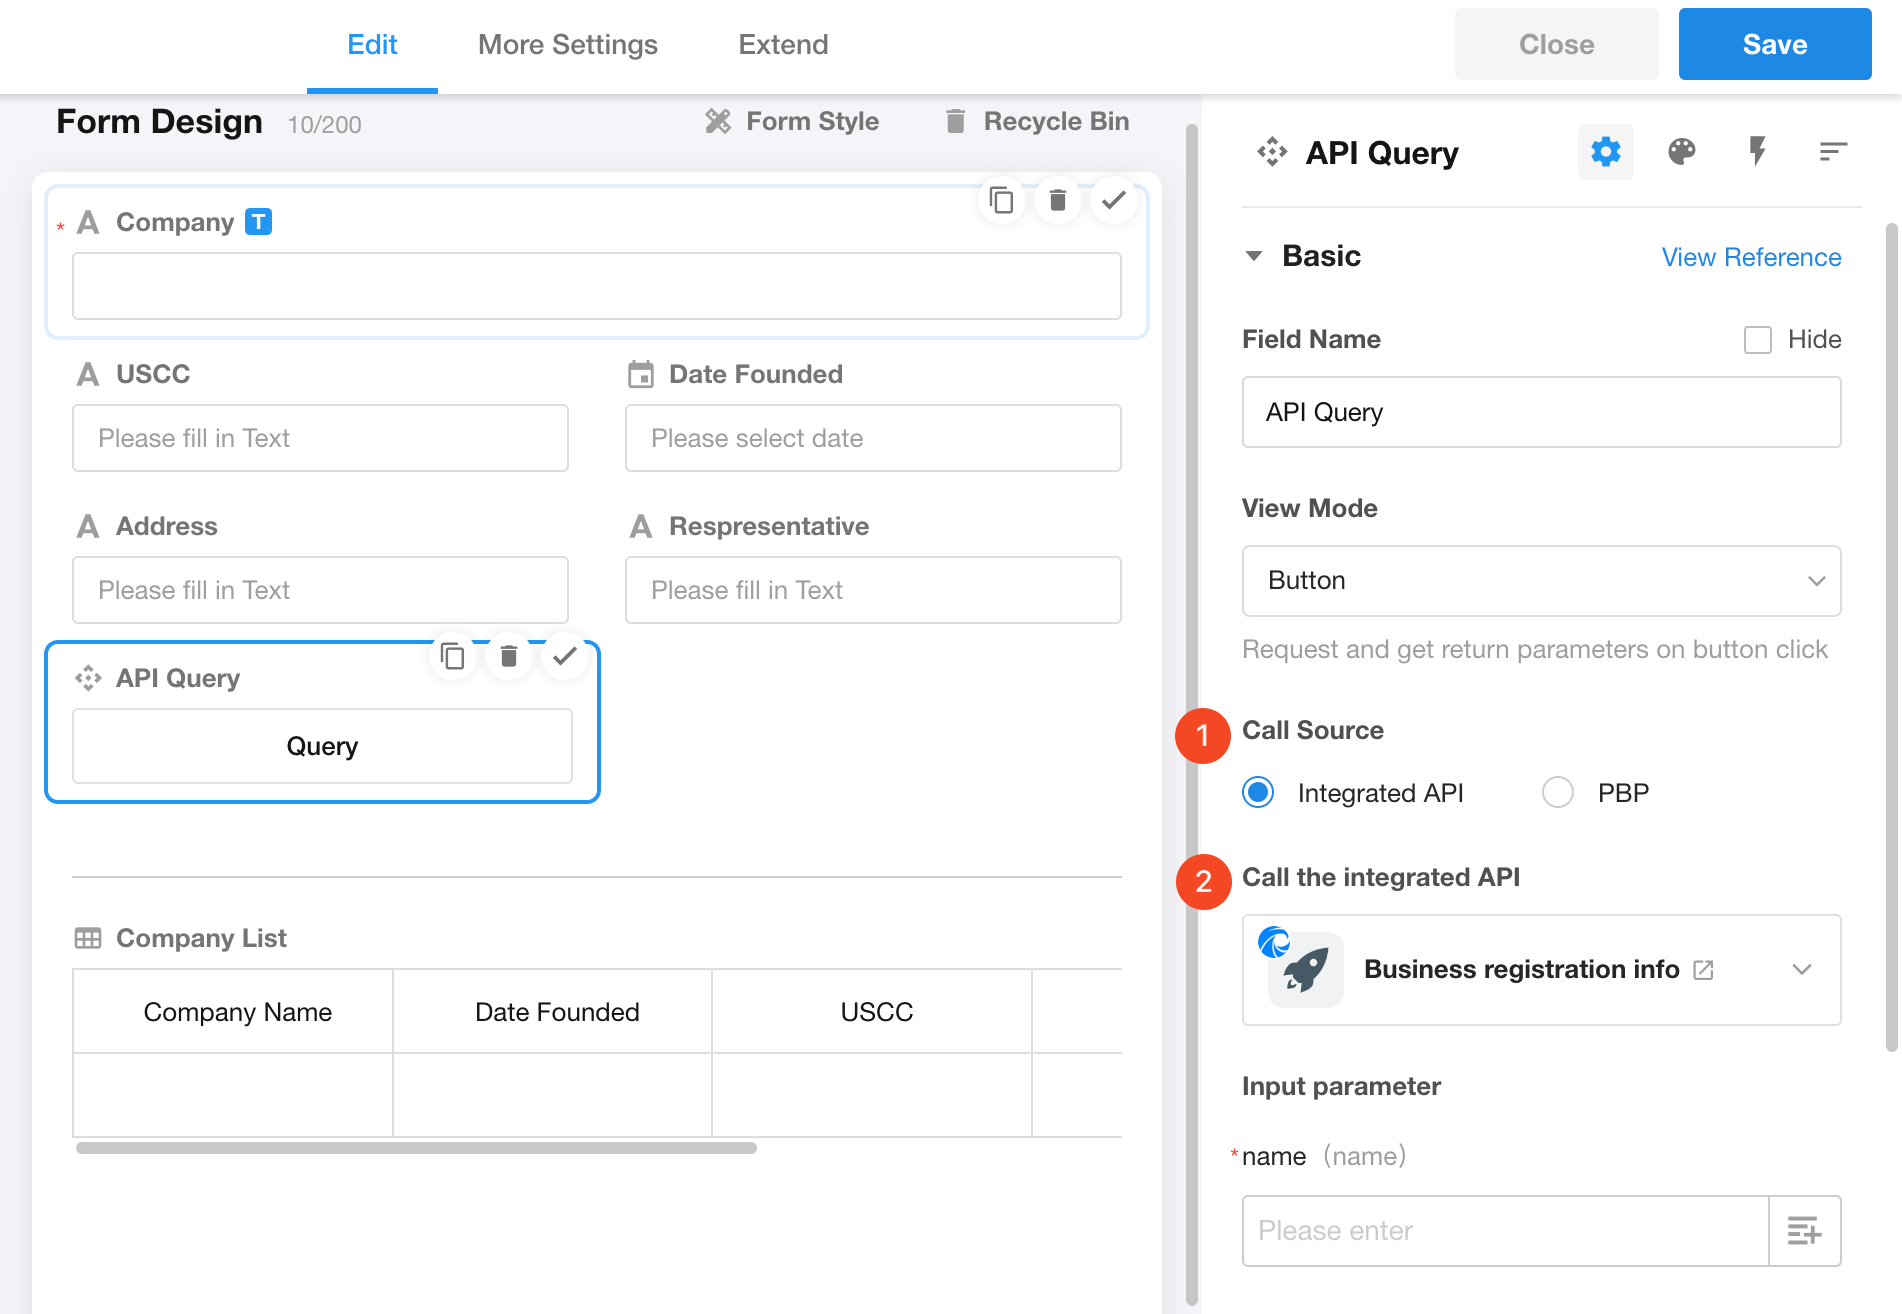Delete the API Query field
Viewport: 1902px width, 1314px height.
tap(509, 656)
